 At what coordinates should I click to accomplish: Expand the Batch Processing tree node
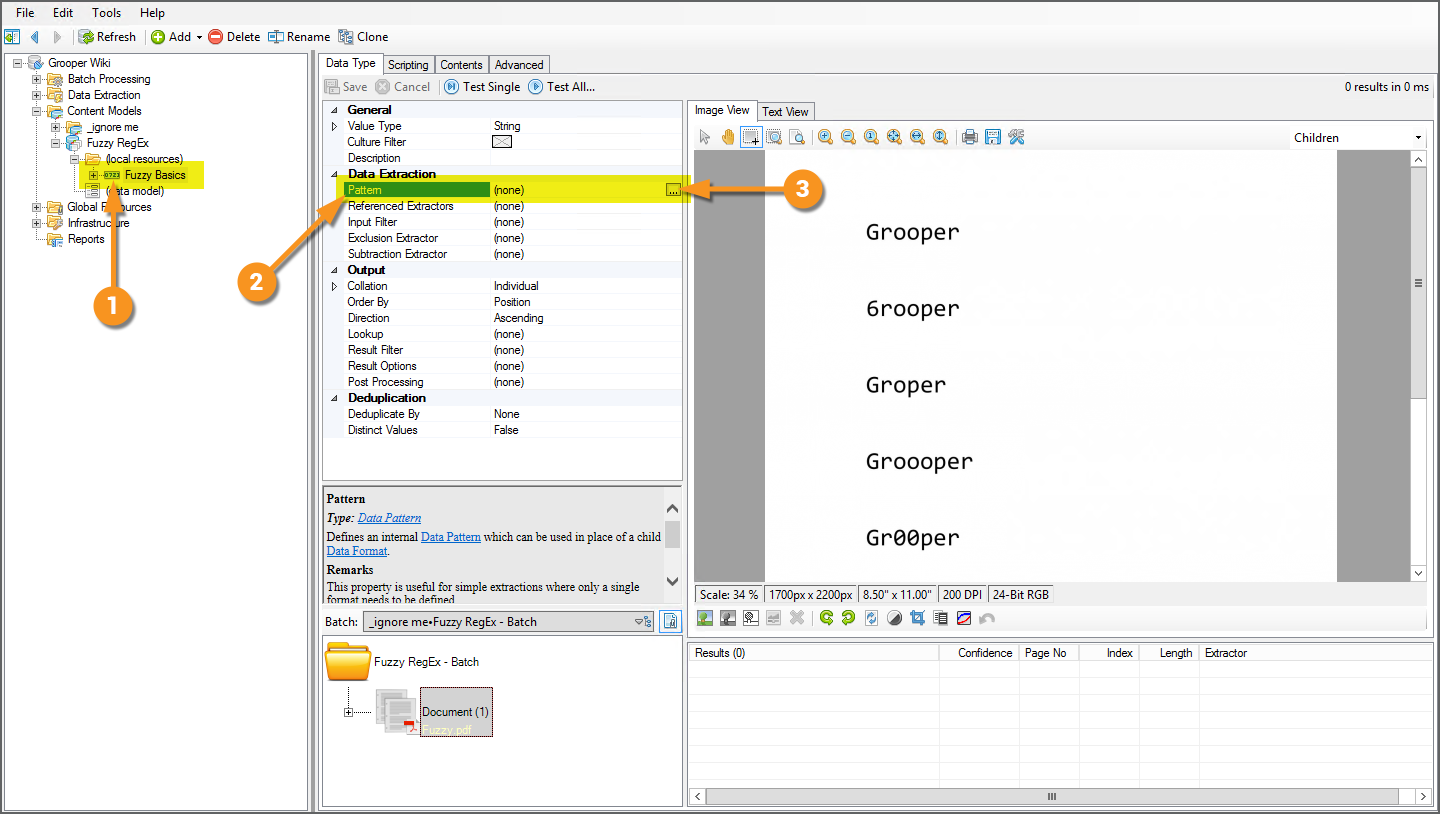click(x=37, y=79)
